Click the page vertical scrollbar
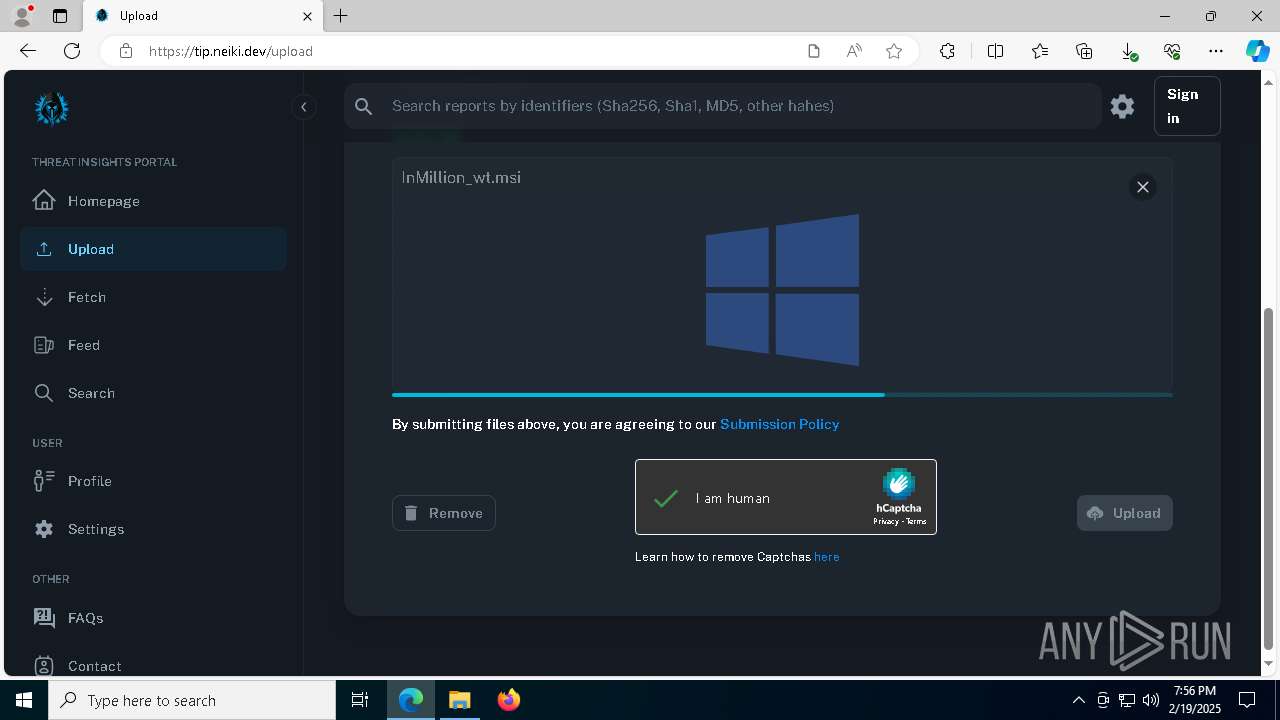The width and height of the screenshot is (1280, 720). [1269, 478]
